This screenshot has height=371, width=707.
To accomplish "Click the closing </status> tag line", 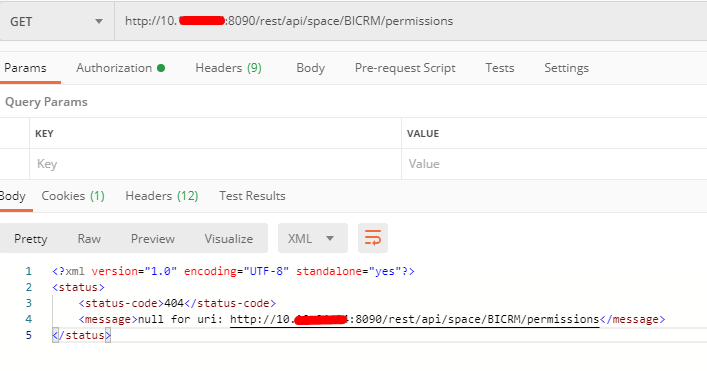I will (x=82, y=335).
